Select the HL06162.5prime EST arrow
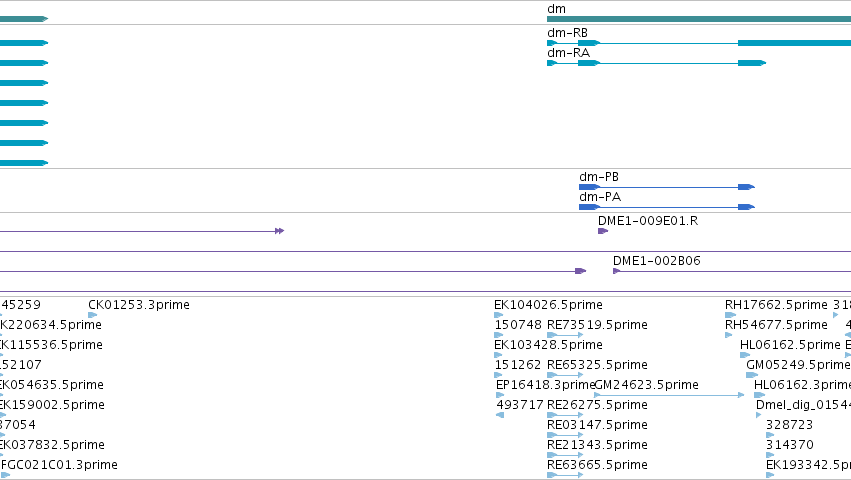Screen dimensions: 851x480 pos(745,355)
